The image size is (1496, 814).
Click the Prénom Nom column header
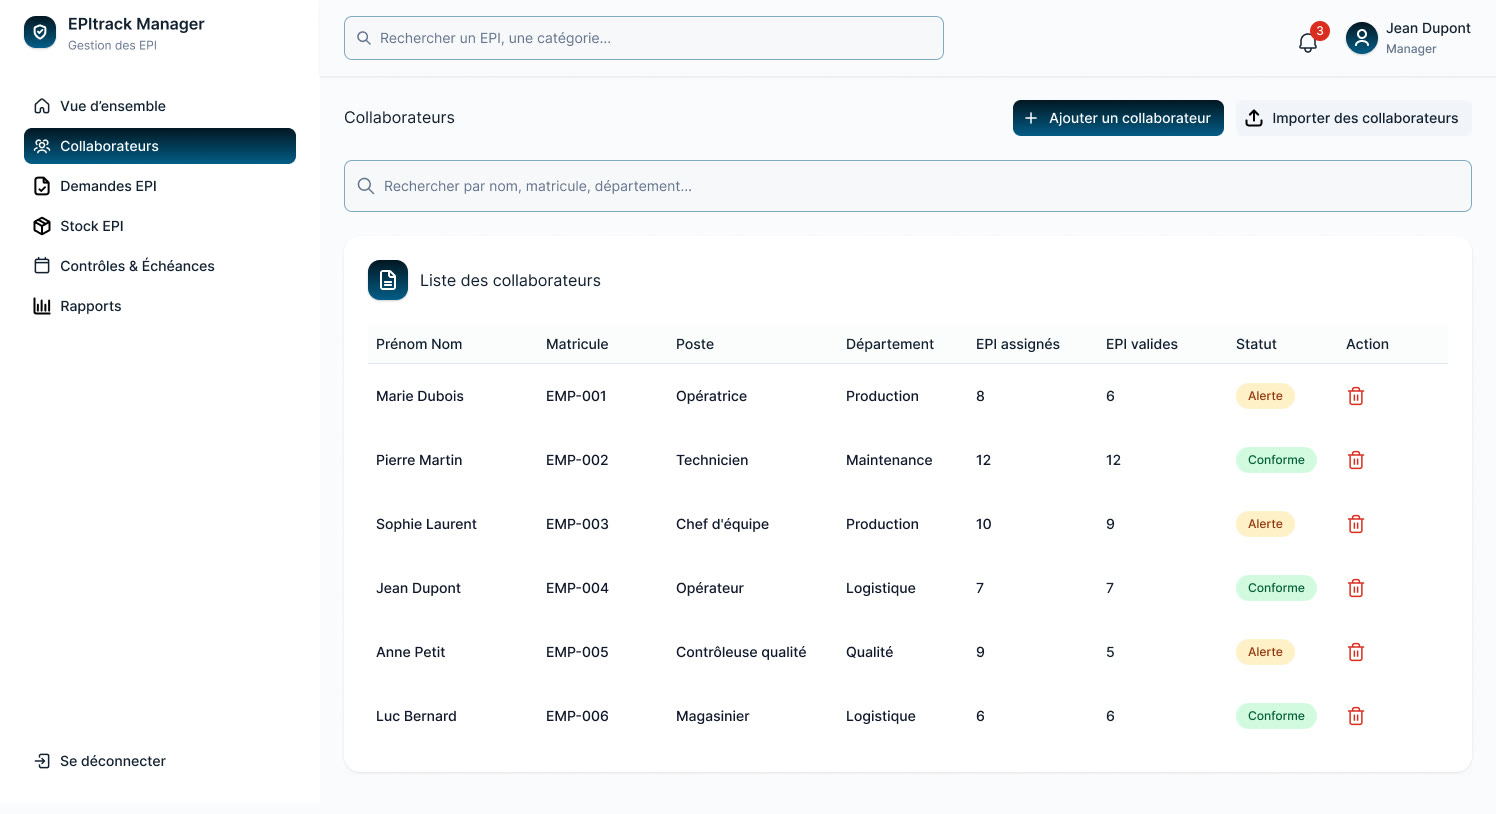pos(419,344)
